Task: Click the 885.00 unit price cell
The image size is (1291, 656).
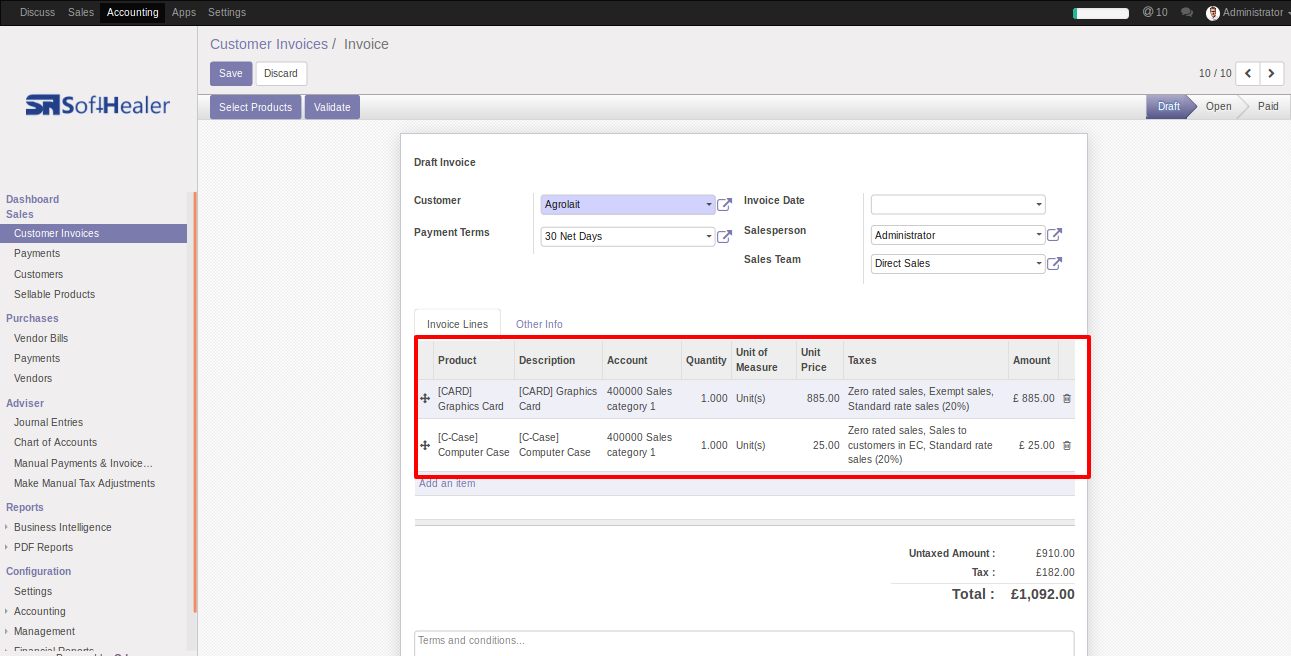Action: (x=820, y=398)
